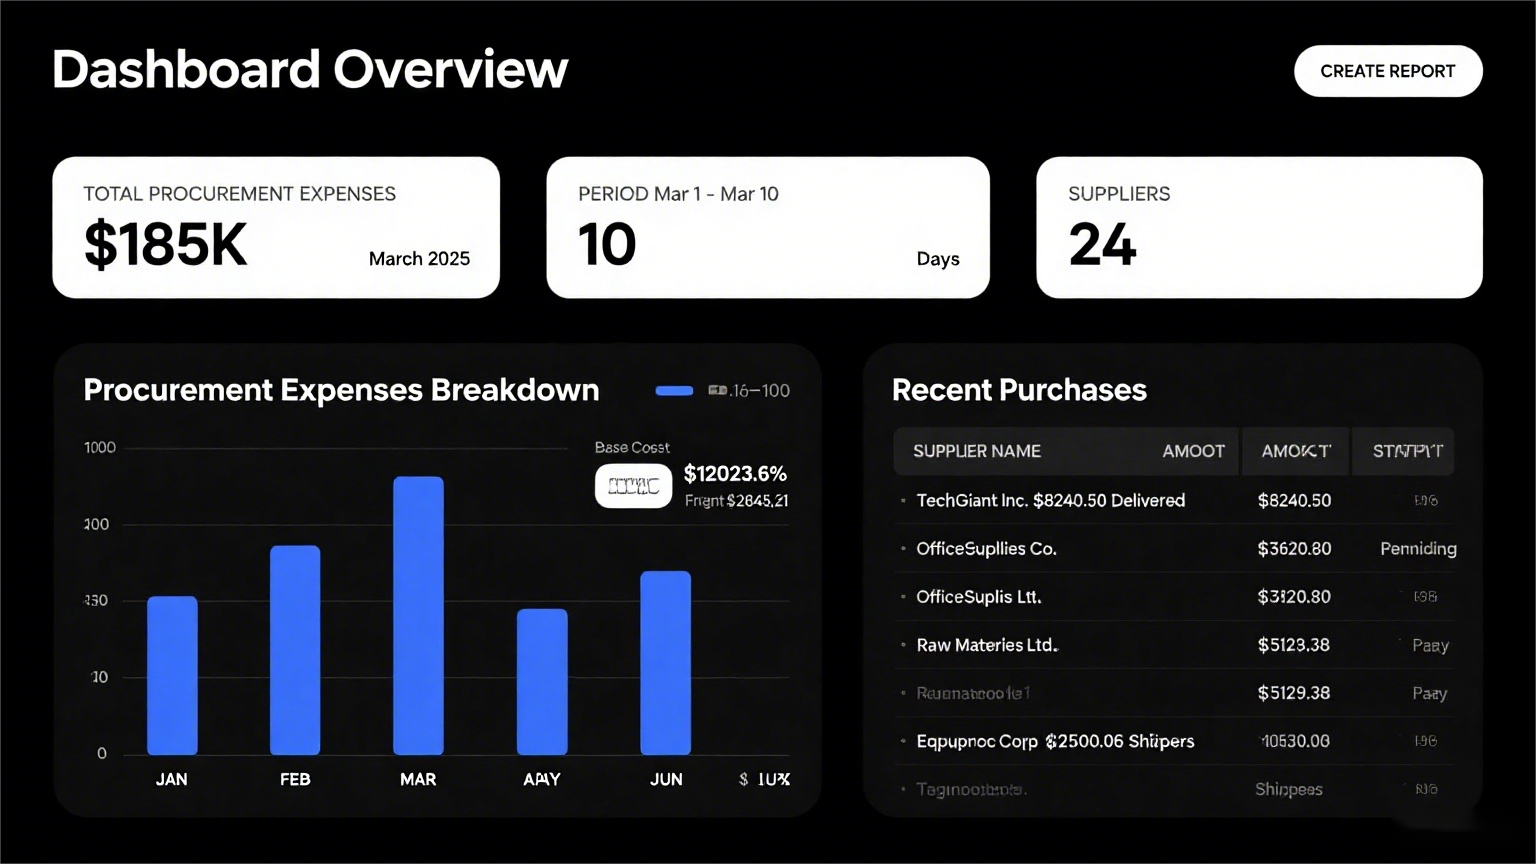Sort by the SUPPLIER NAME column header

pyautogui.click(x=976, y=451)
